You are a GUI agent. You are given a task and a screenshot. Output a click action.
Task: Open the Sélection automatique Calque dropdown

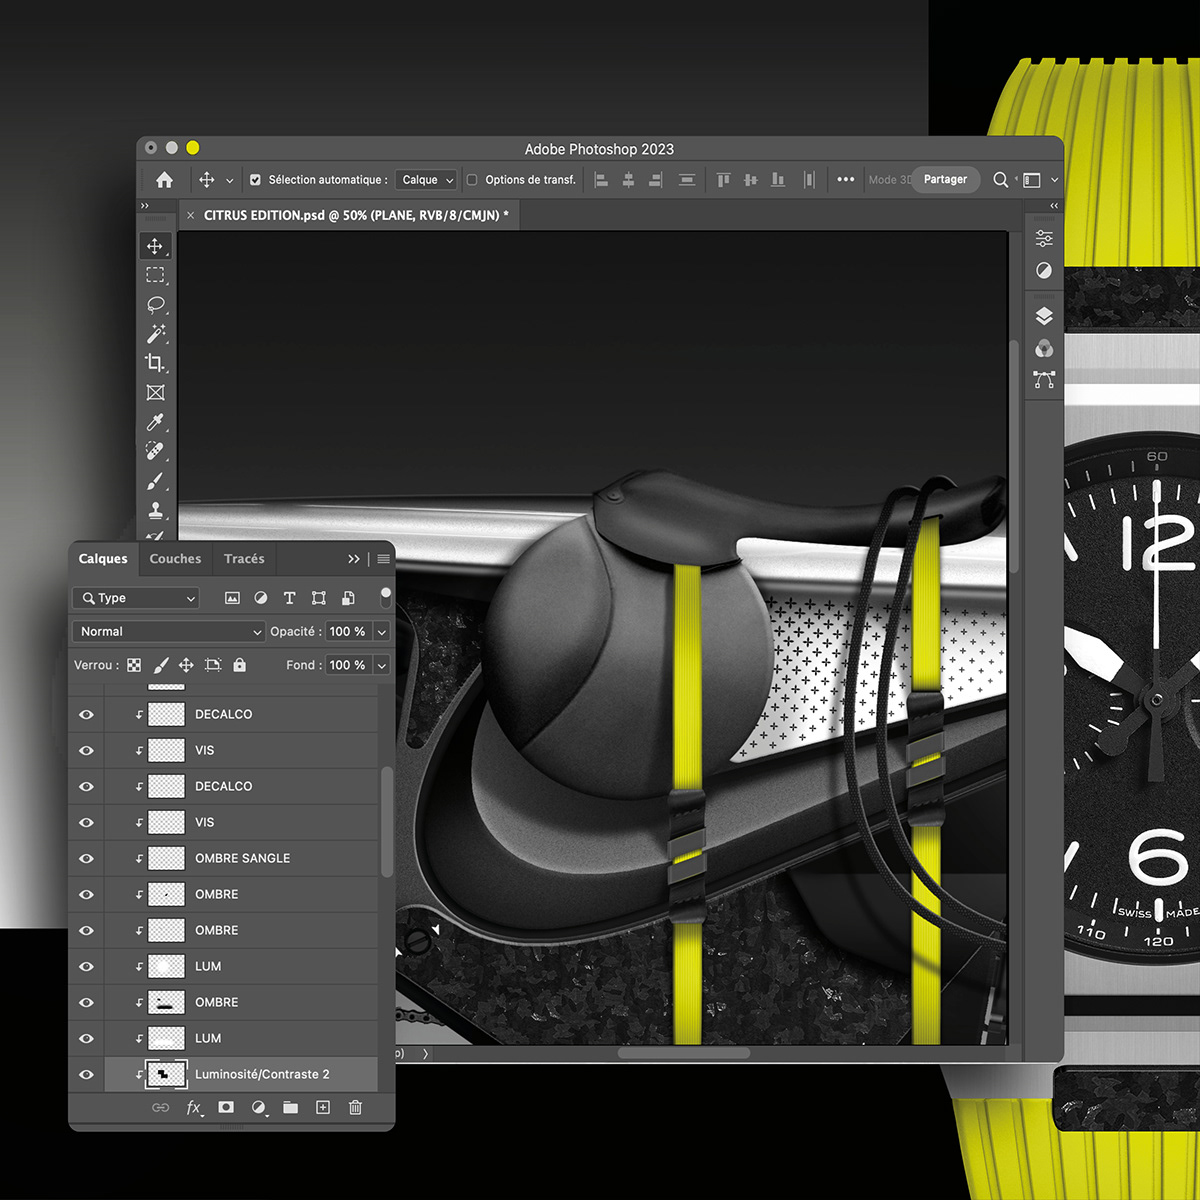[425, 179]
